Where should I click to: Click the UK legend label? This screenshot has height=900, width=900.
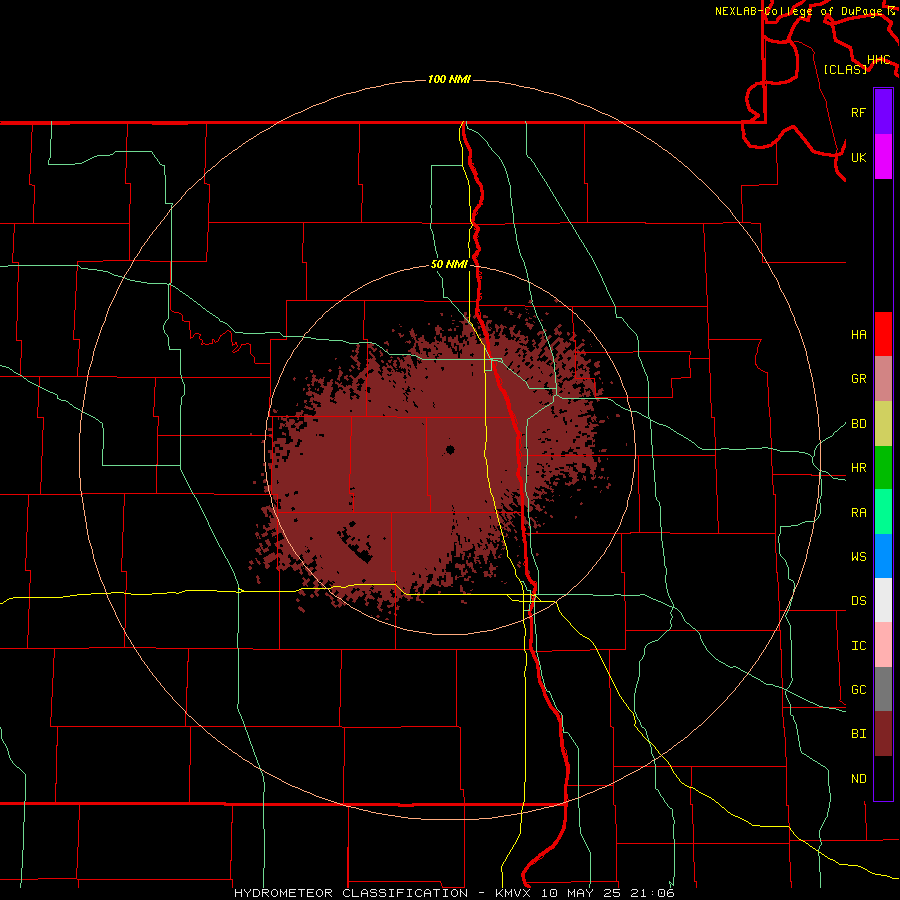858,158
